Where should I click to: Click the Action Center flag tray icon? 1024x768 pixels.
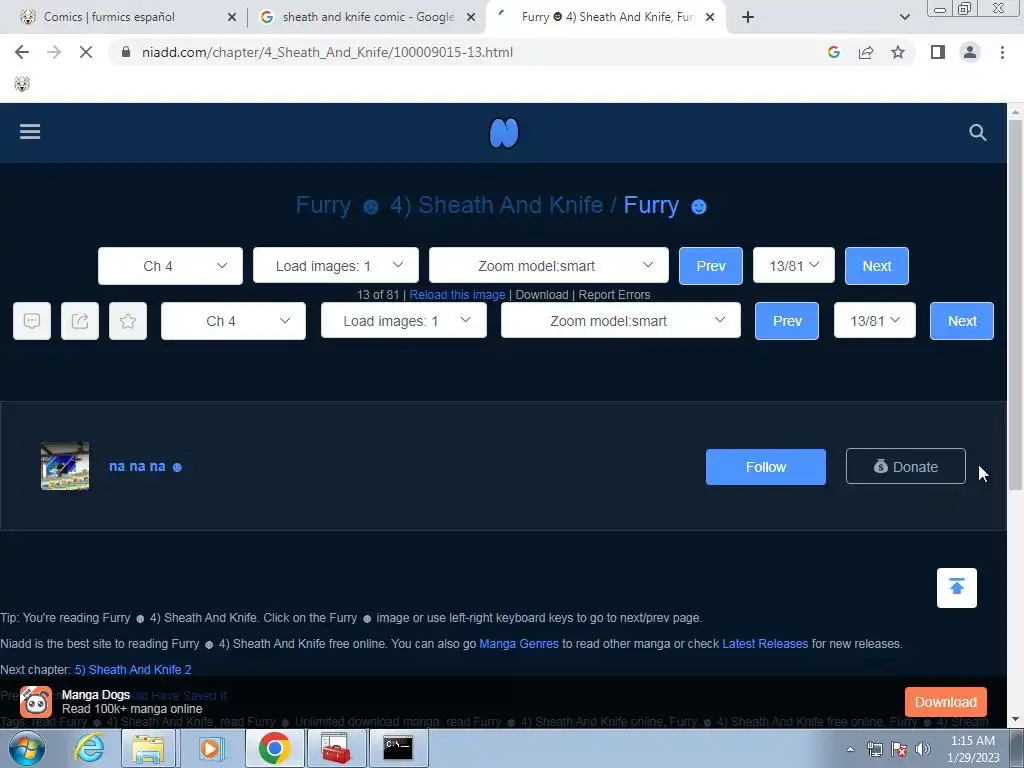tap(899, 749)
